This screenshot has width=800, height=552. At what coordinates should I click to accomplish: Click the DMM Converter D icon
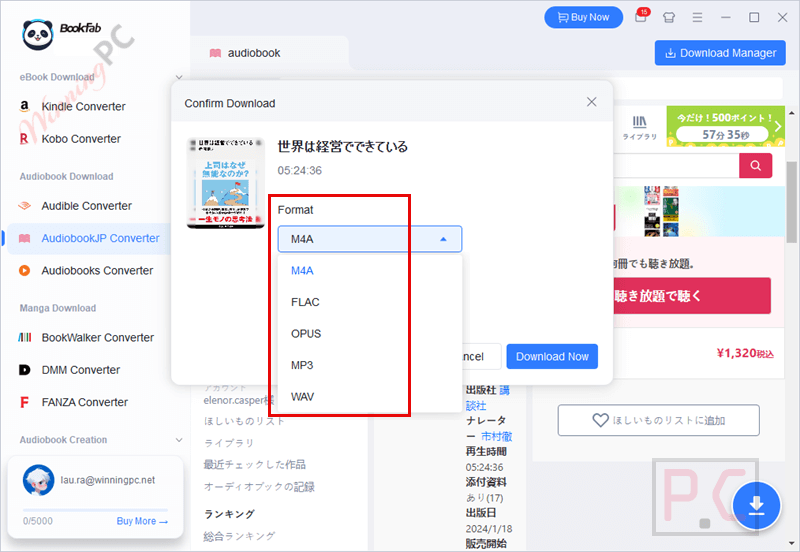(x=24, y=370)
